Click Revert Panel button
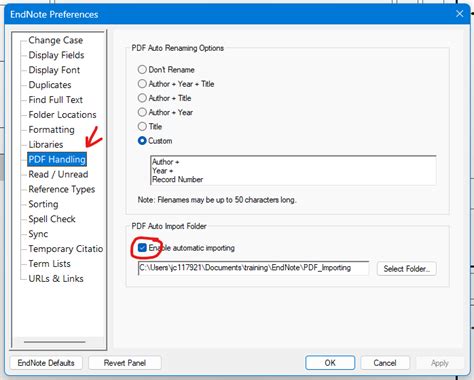This screenshot has width=474, height=380. tap(125, 363)
